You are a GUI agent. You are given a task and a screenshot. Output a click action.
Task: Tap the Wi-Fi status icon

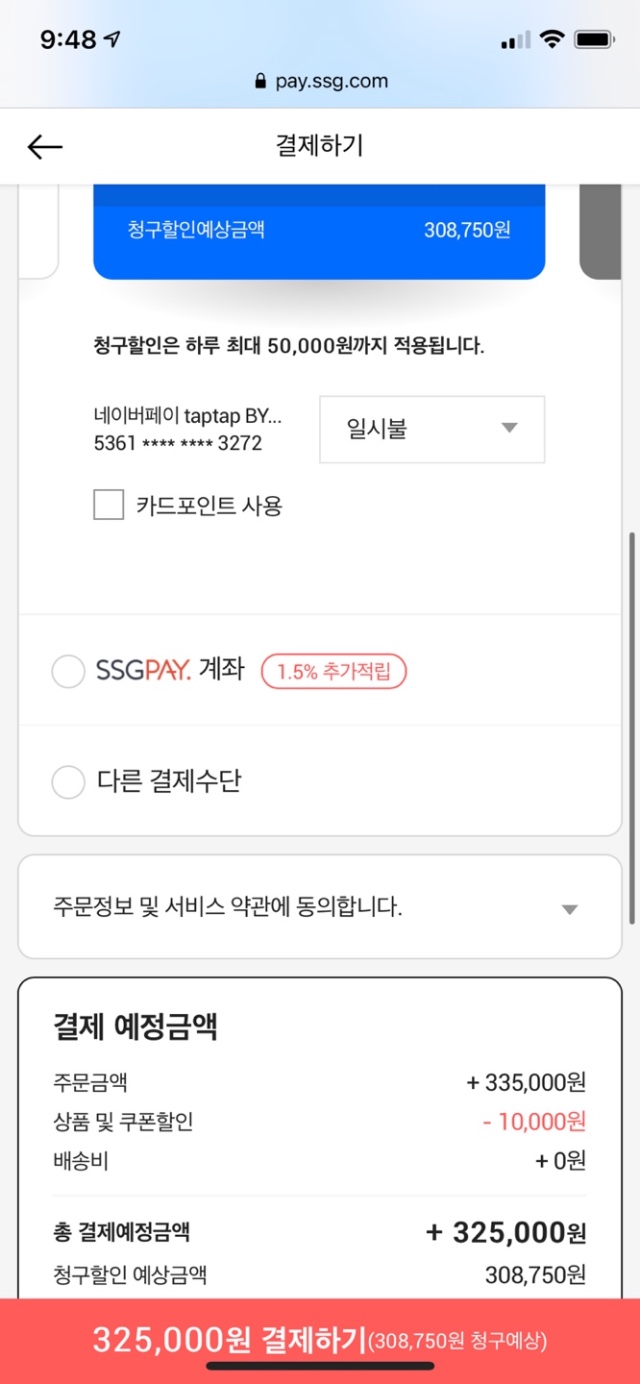click(551, 40)
